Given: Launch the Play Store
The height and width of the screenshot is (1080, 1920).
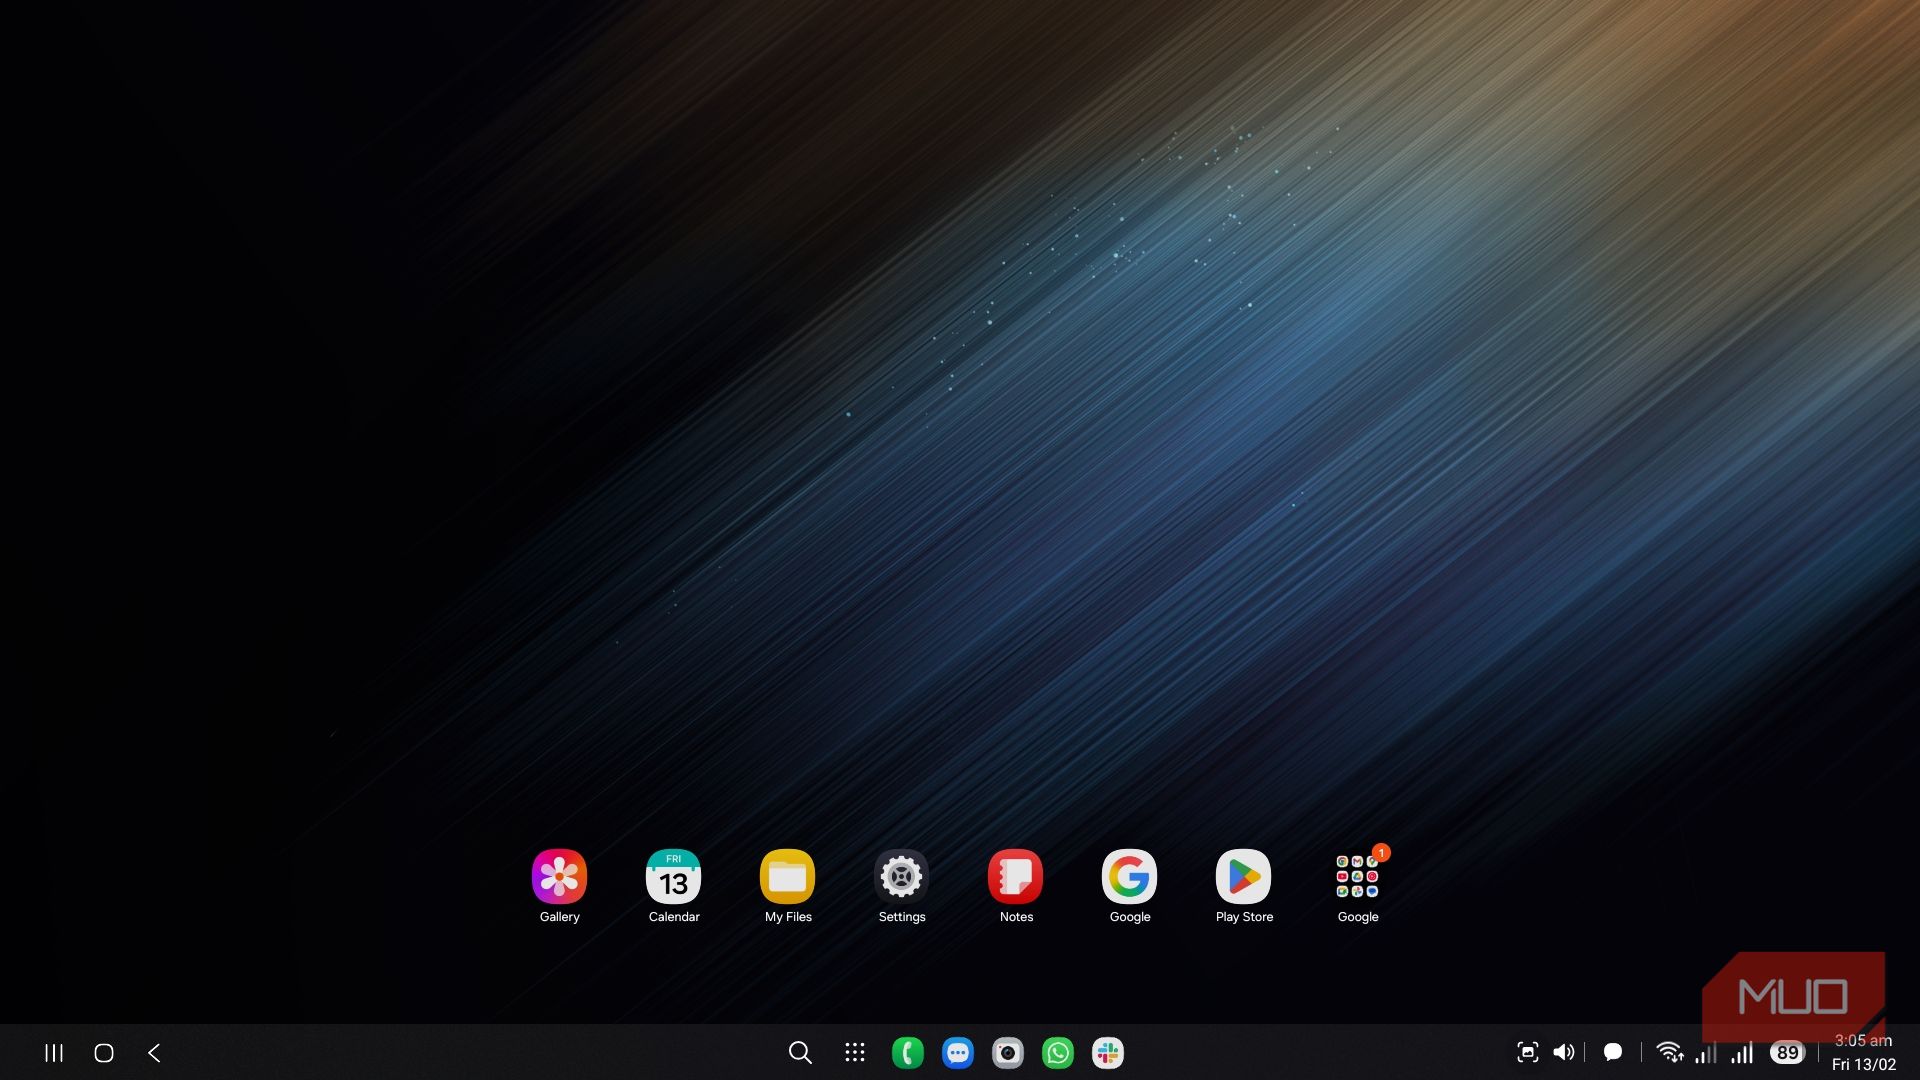Looking at the screenshot, I should [x=1243, y=877].
